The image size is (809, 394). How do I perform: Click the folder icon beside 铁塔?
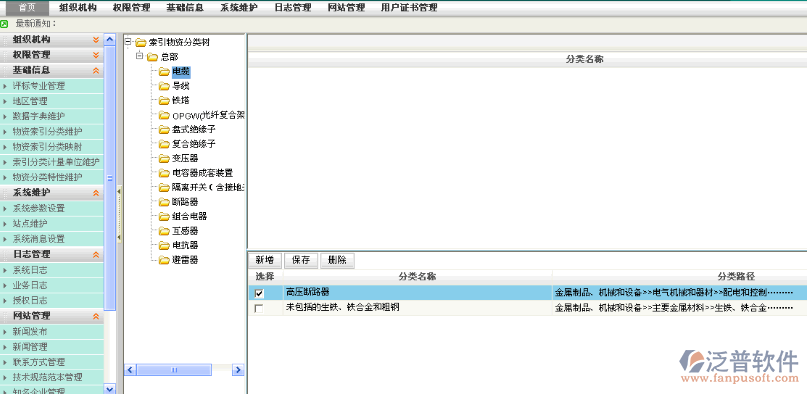[x=164, y=101]
